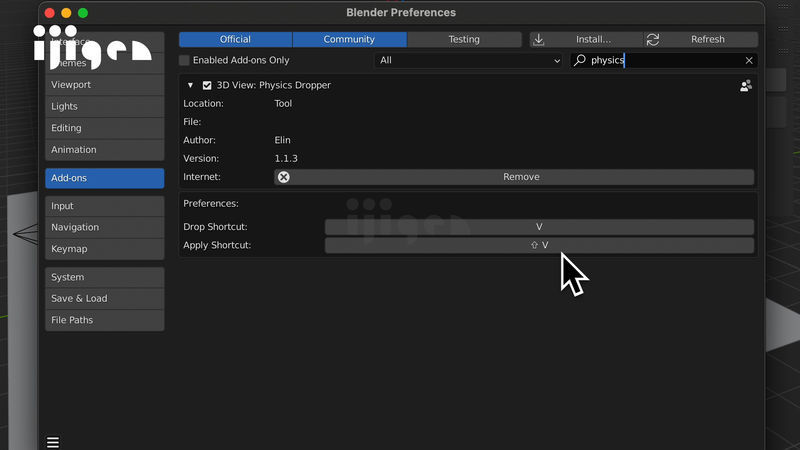Click the Blender Preferences window title
Viewport: 800px width, 450px height.
(401, 13)
